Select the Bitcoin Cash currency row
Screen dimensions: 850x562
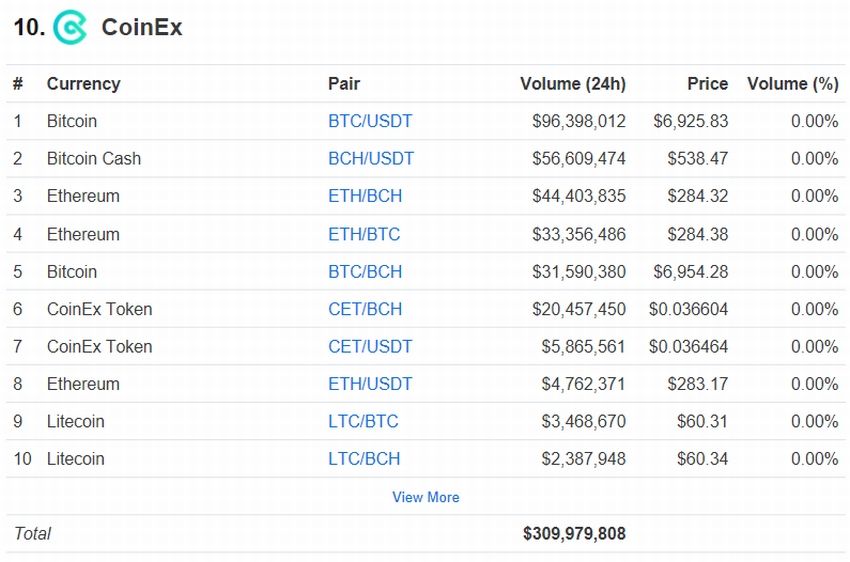coord(425,158)
